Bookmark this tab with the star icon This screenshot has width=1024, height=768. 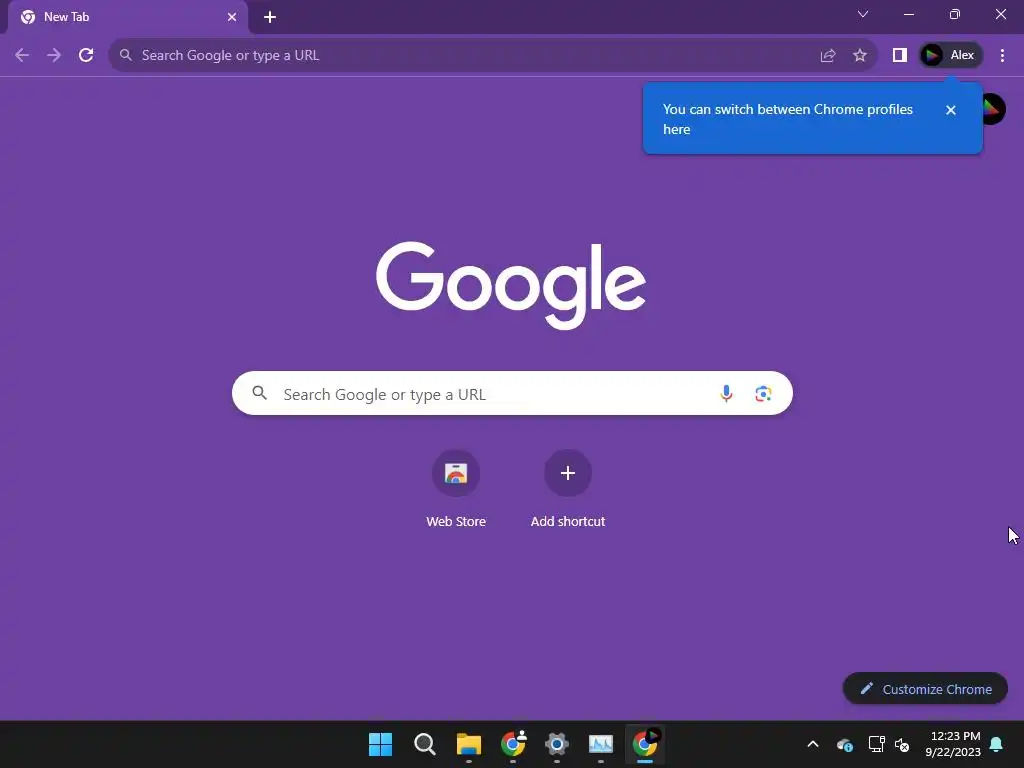(859, 56)
